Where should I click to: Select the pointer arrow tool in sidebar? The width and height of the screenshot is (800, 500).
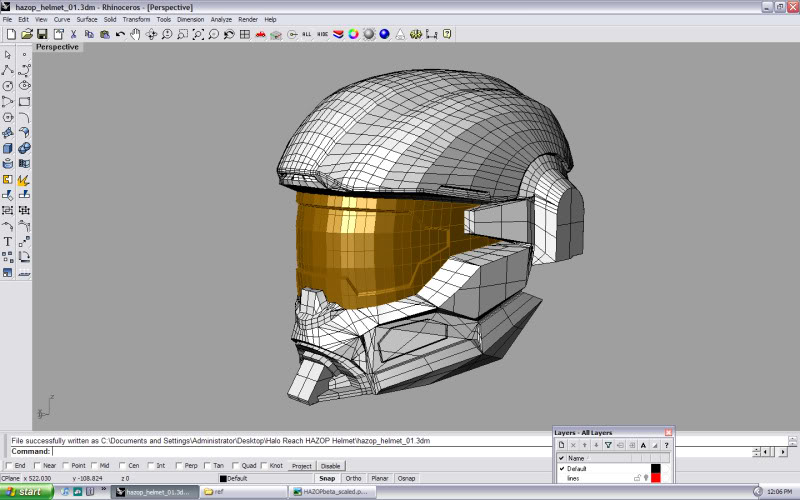8,55
